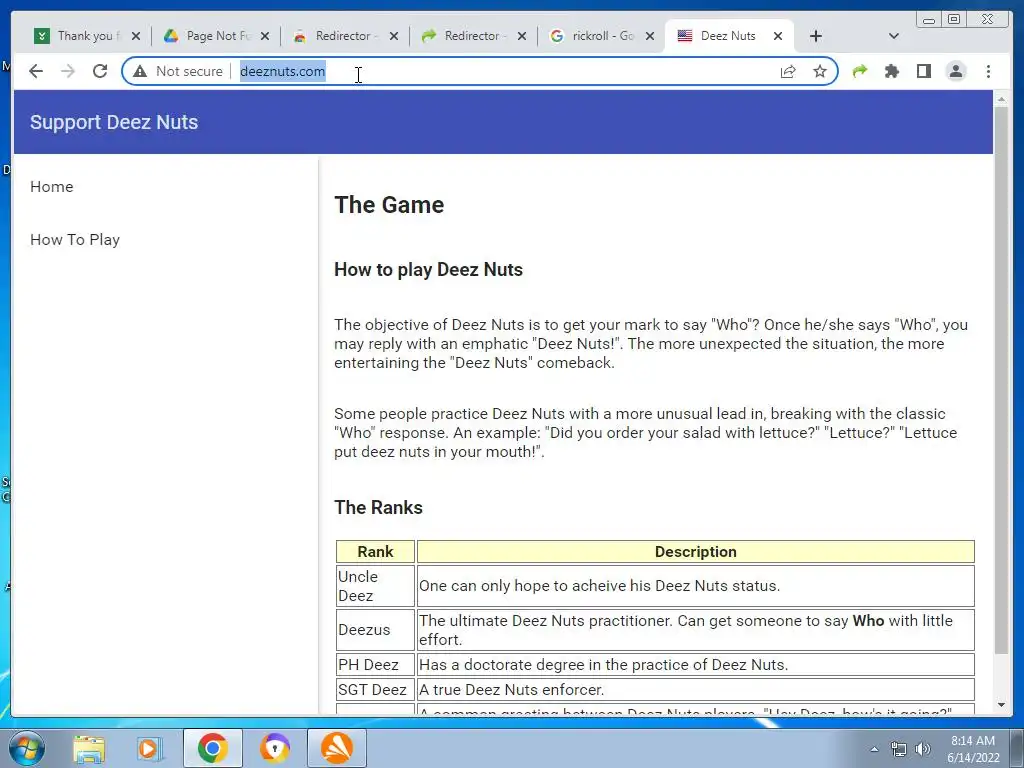
Task: Open the How To Play sidebar link
Action: (x=75, y=240)
